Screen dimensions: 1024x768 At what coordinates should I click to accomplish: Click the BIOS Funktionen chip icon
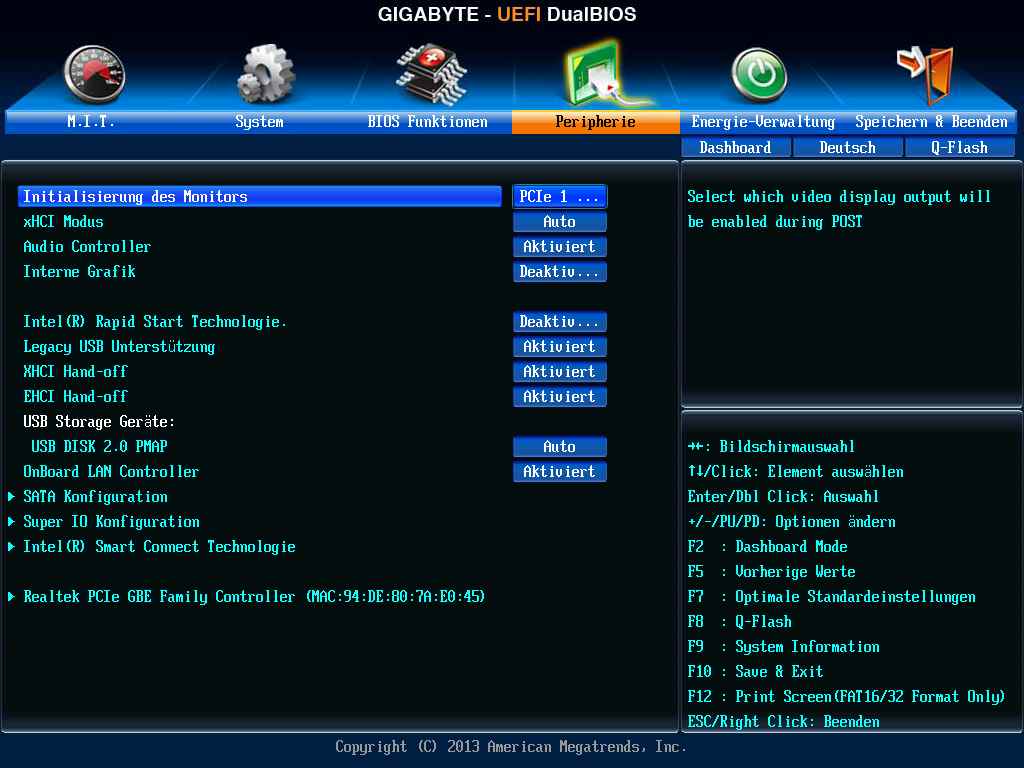pyautogui.click(x=431, y=74)
